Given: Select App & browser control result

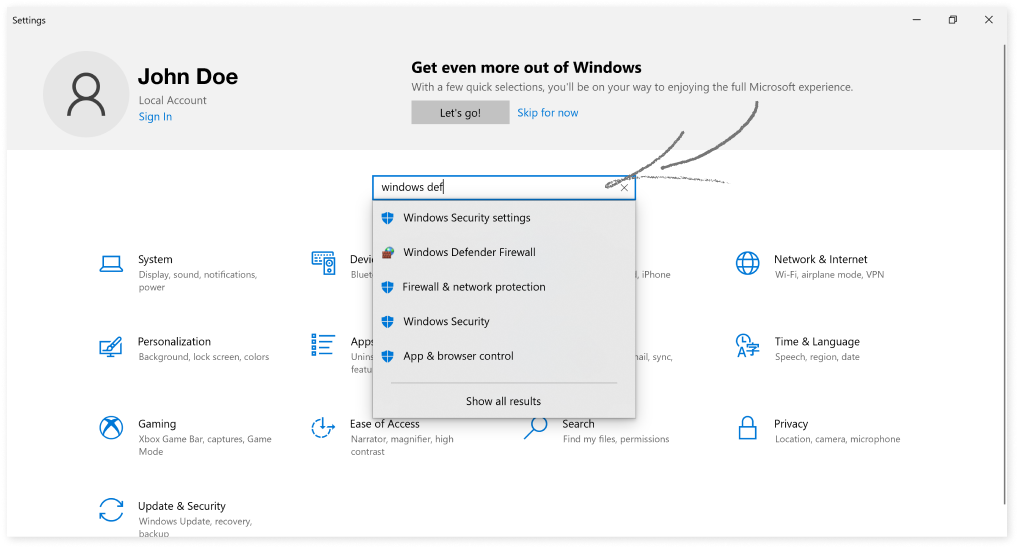Looking at the screenshot, I should coord(458,356).
